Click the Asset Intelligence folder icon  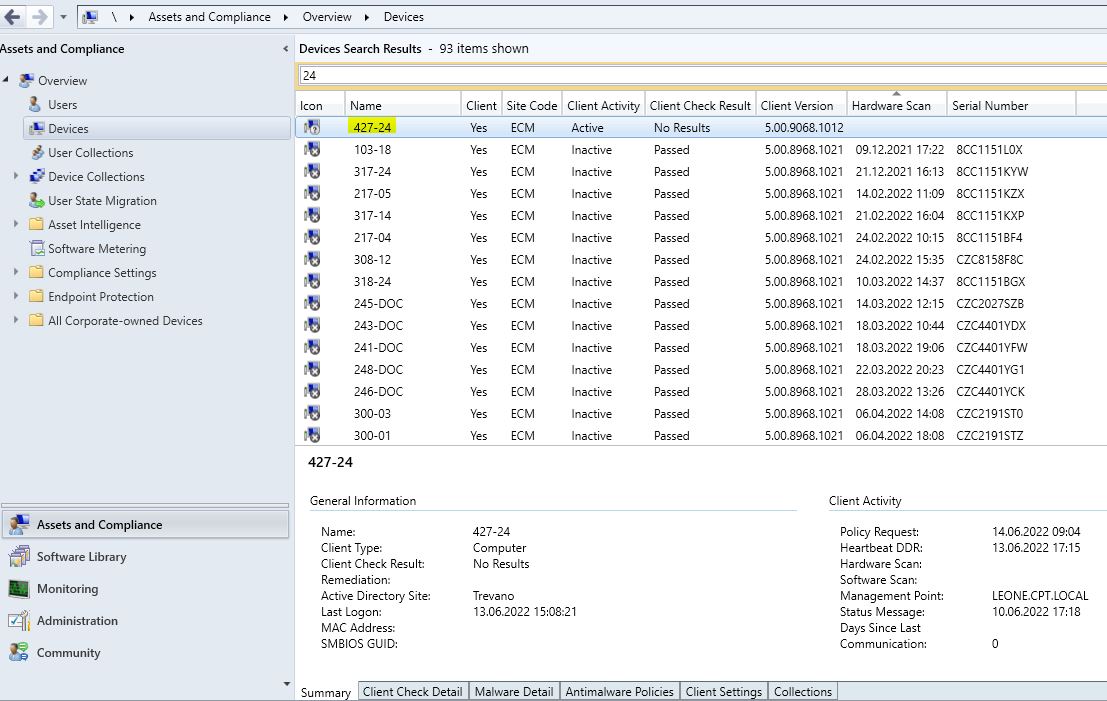coord(37,224)
